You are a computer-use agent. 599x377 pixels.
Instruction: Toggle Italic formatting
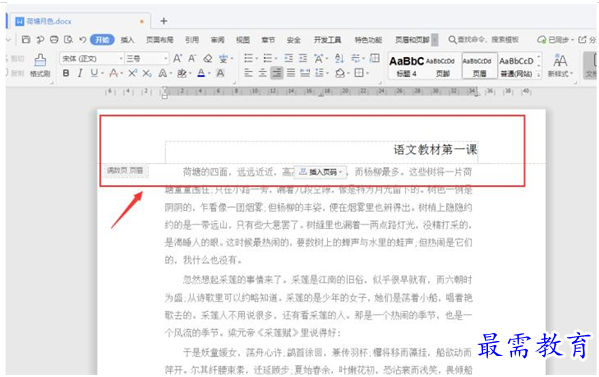80,73
